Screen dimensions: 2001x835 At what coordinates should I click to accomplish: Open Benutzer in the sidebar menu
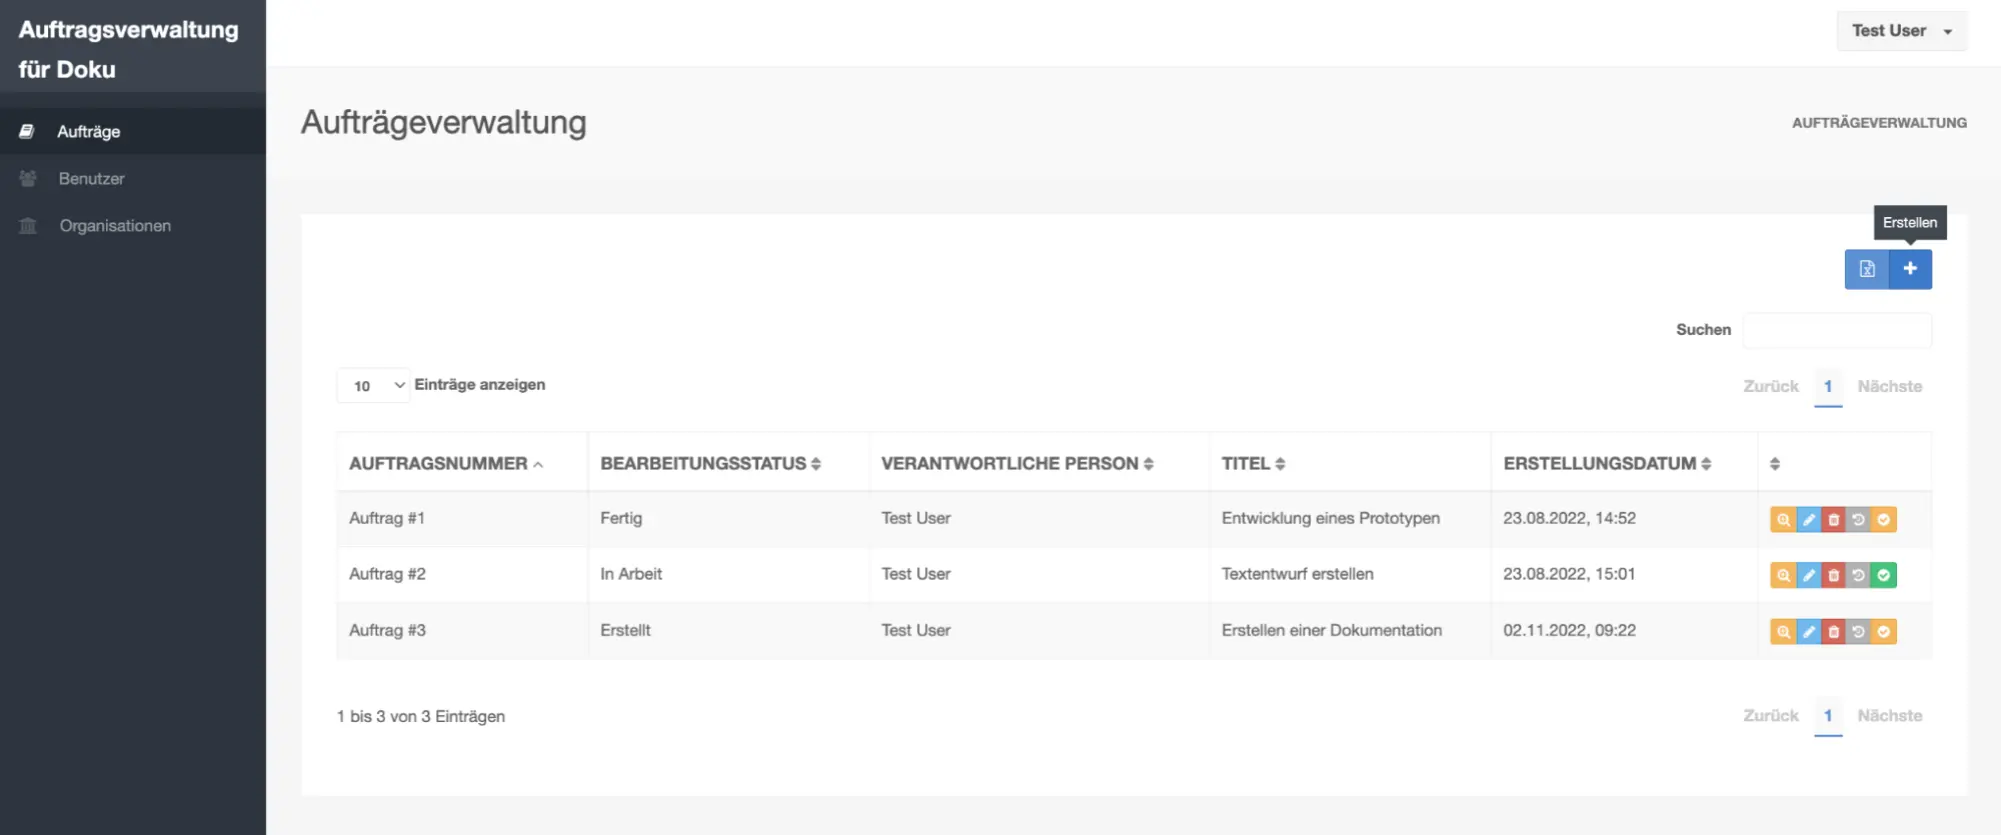(92, 179)
